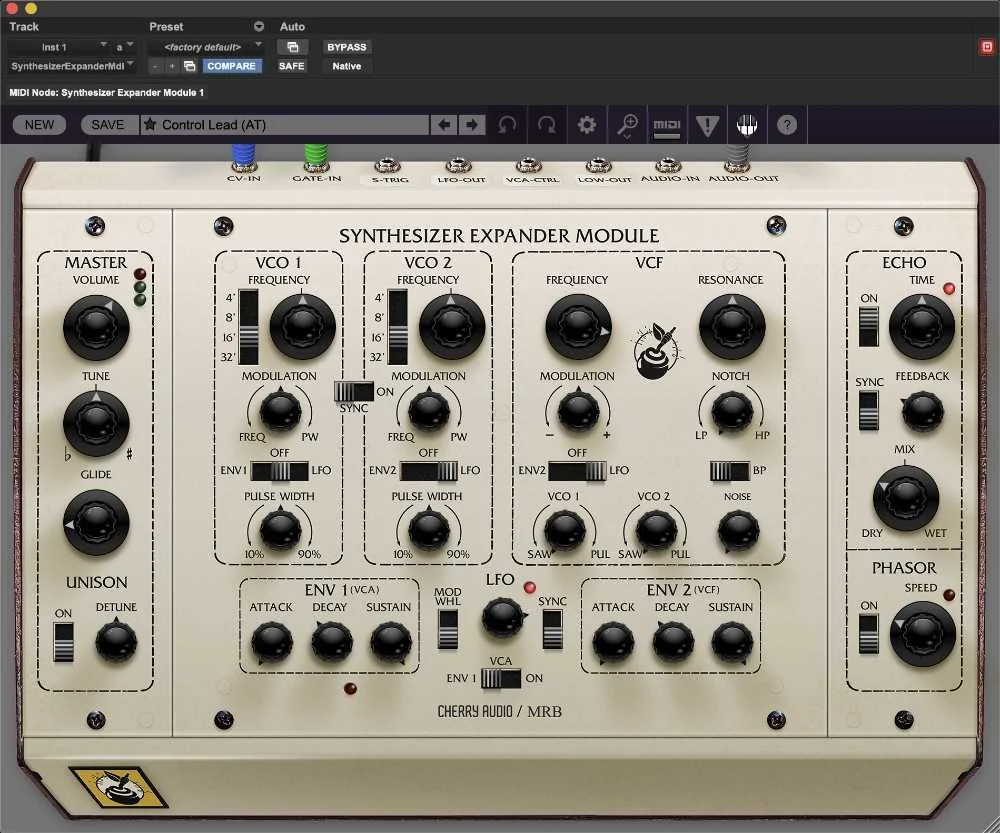Open settings gear icon
The height and width of the screenshot is (833, 1000).
[x=587, y=124]
